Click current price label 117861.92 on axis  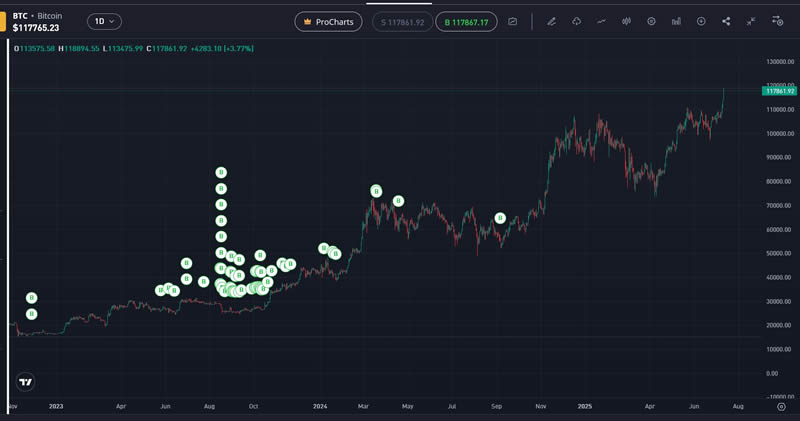[x=779, y=91]
